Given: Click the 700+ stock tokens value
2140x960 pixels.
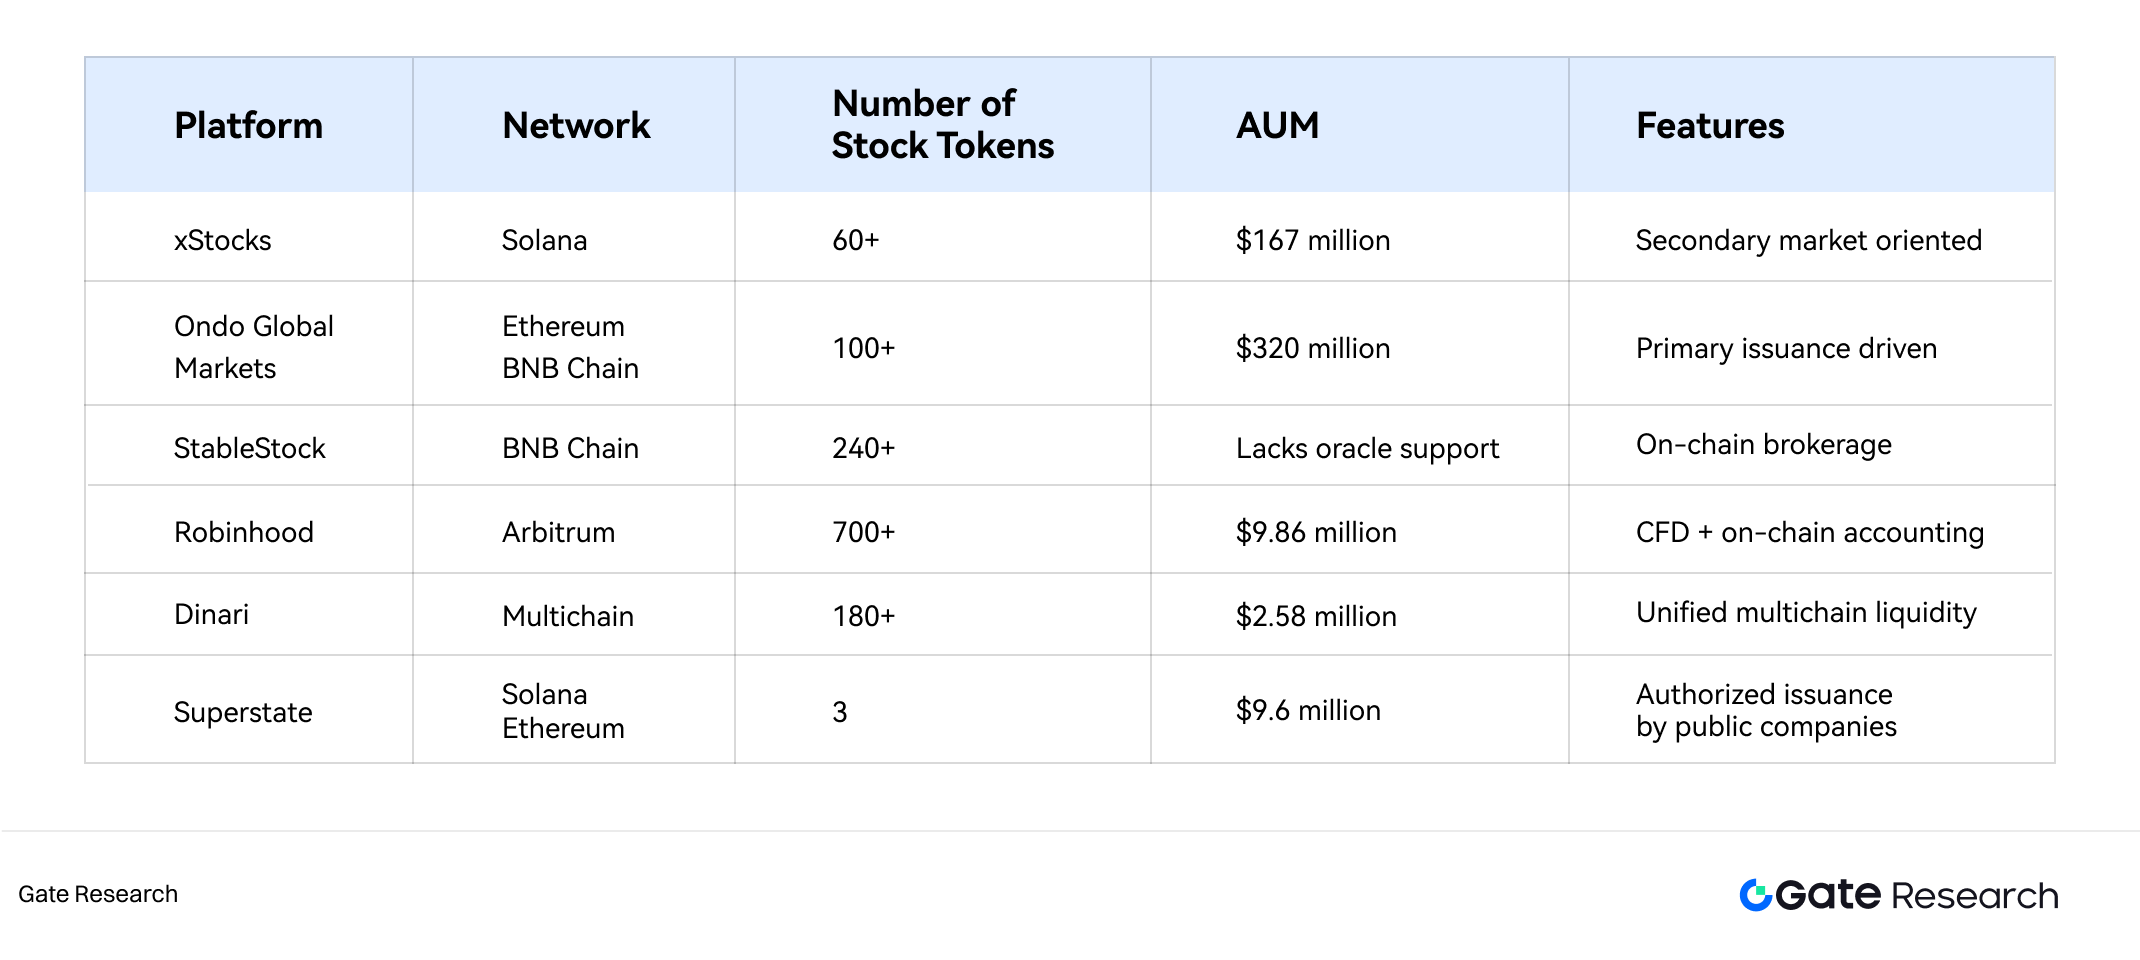Looking at the screenshot, I should [863, 532].
